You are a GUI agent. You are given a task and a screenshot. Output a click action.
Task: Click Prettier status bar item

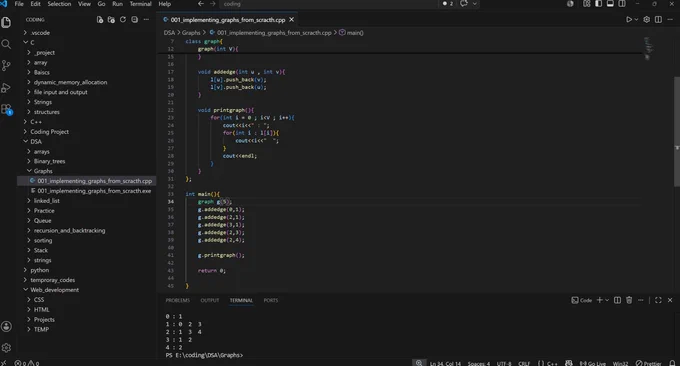tap(648, 363)
